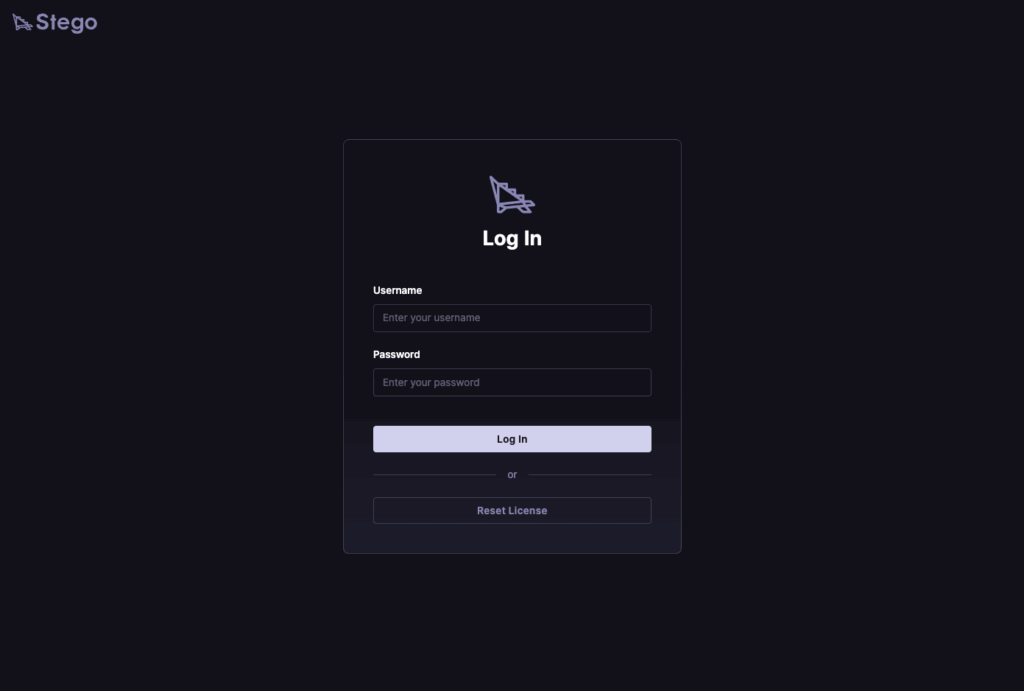This screenshot has width=1024, height=691.
Task: Click the Password field label
Action: point(396,354)
